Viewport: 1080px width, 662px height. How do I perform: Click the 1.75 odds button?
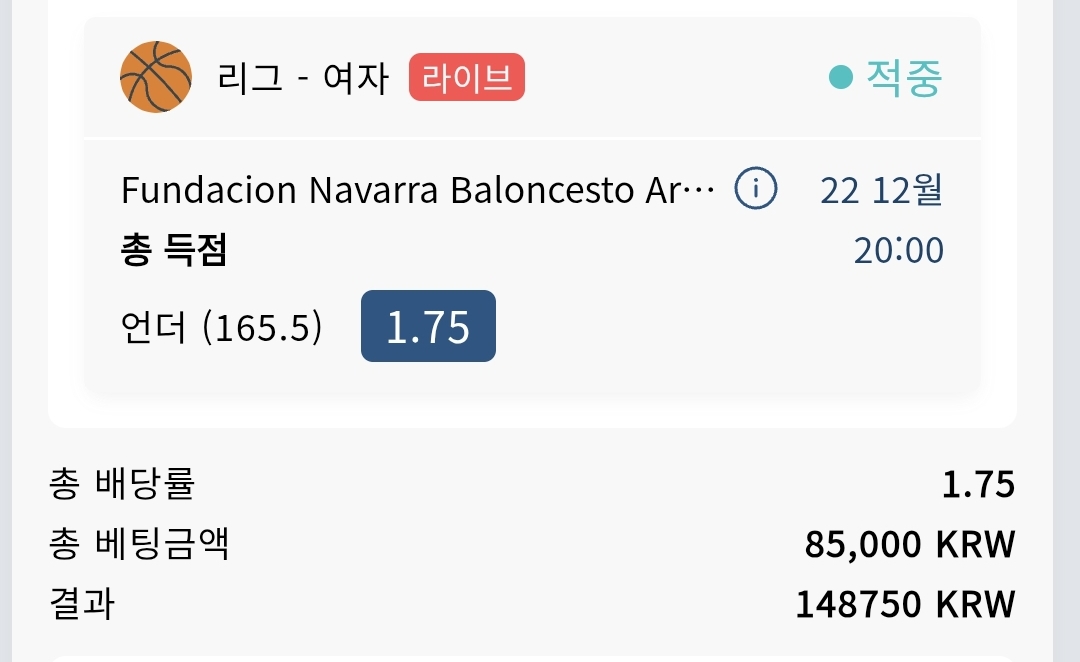pos(428,326)
